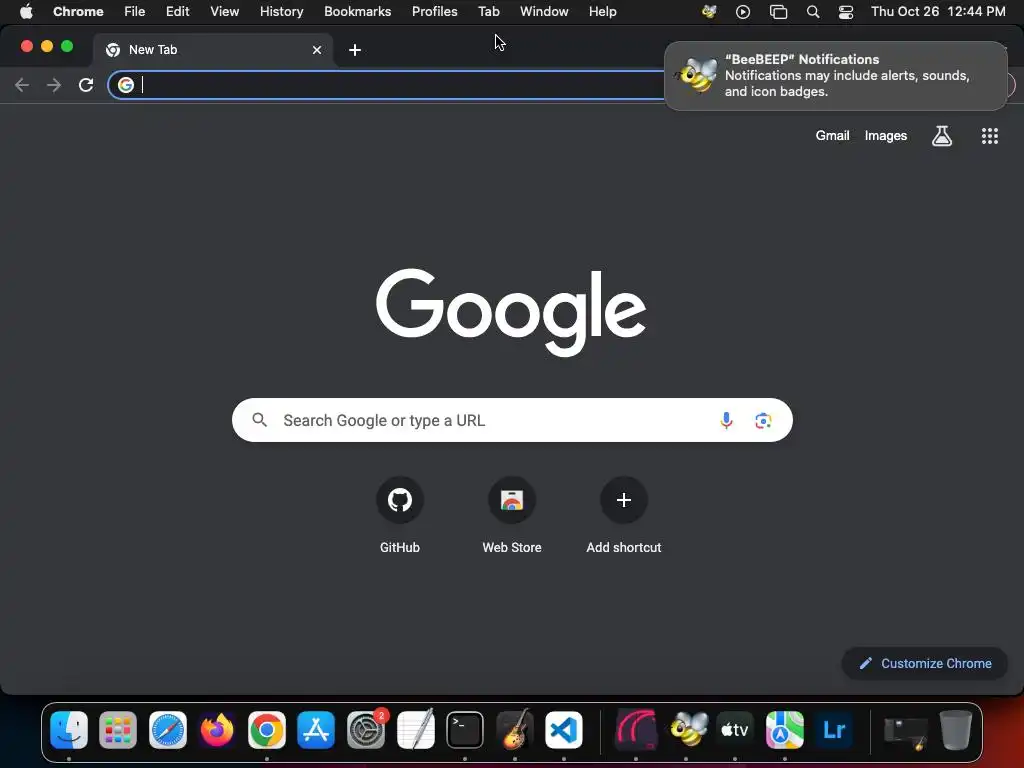Click the back navigation arrow
The image size is (1024, 768).
22,85
